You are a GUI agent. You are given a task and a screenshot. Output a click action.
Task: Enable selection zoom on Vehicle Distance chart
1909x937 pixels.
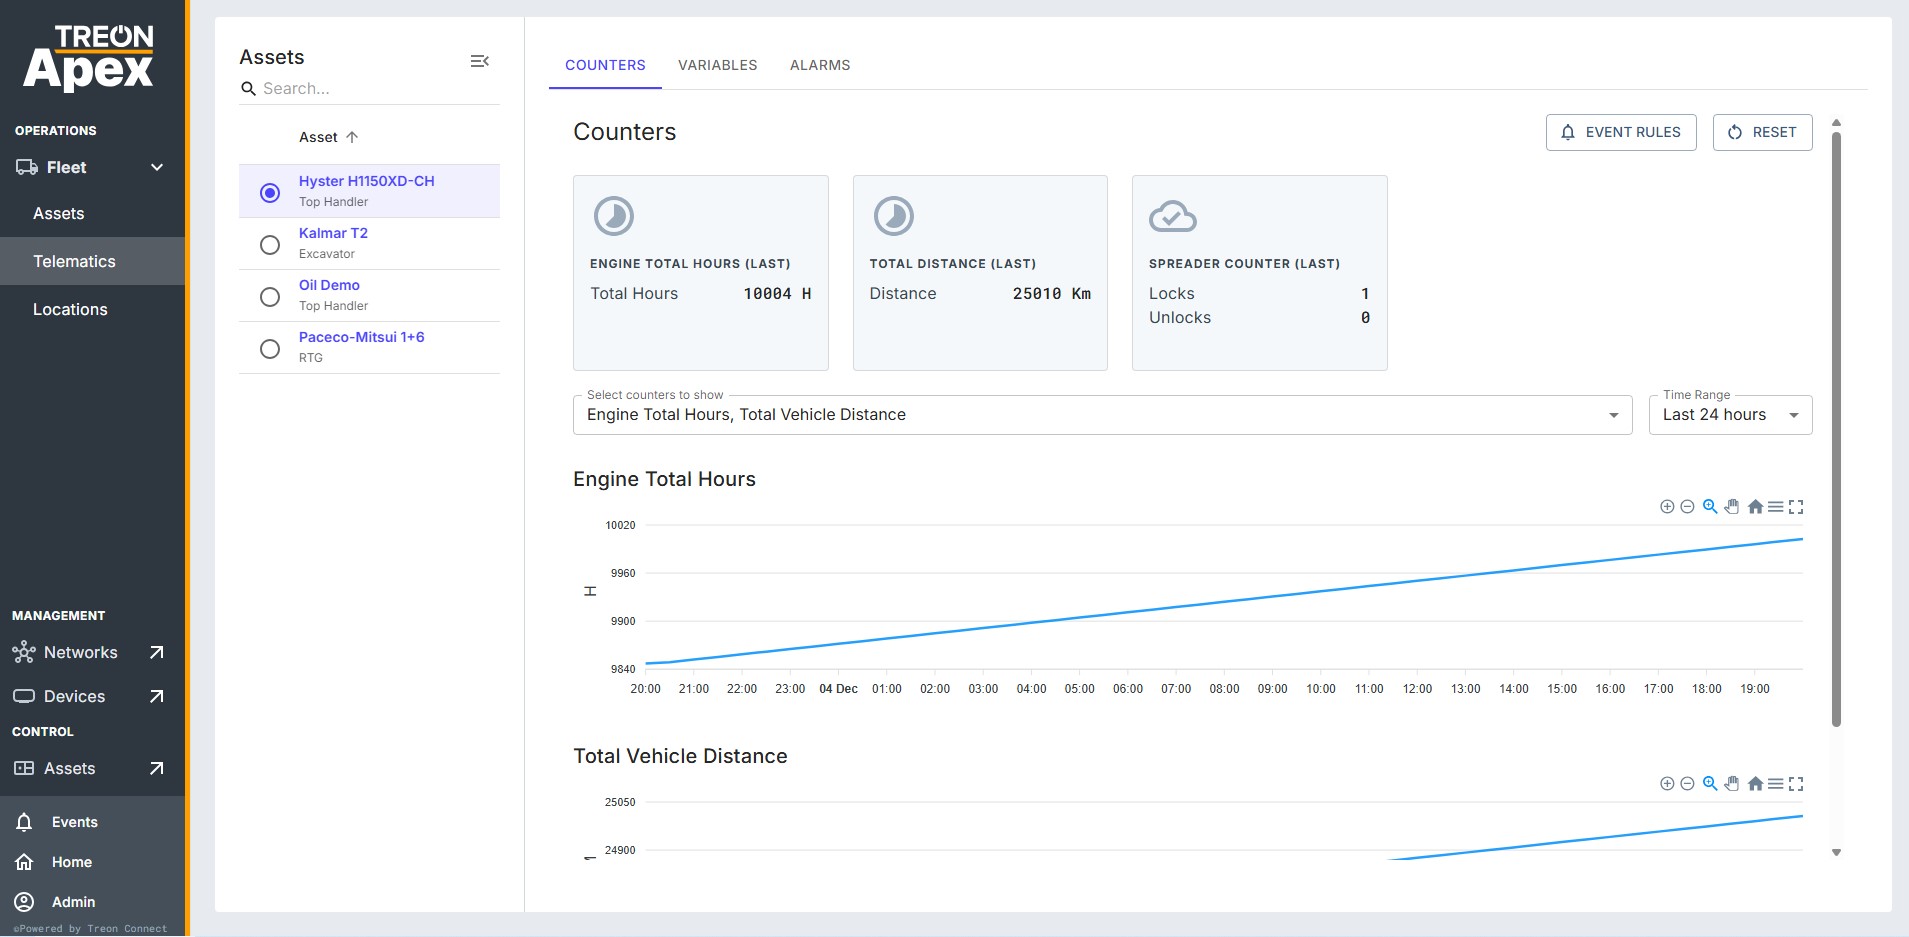tap(1710, 783)
